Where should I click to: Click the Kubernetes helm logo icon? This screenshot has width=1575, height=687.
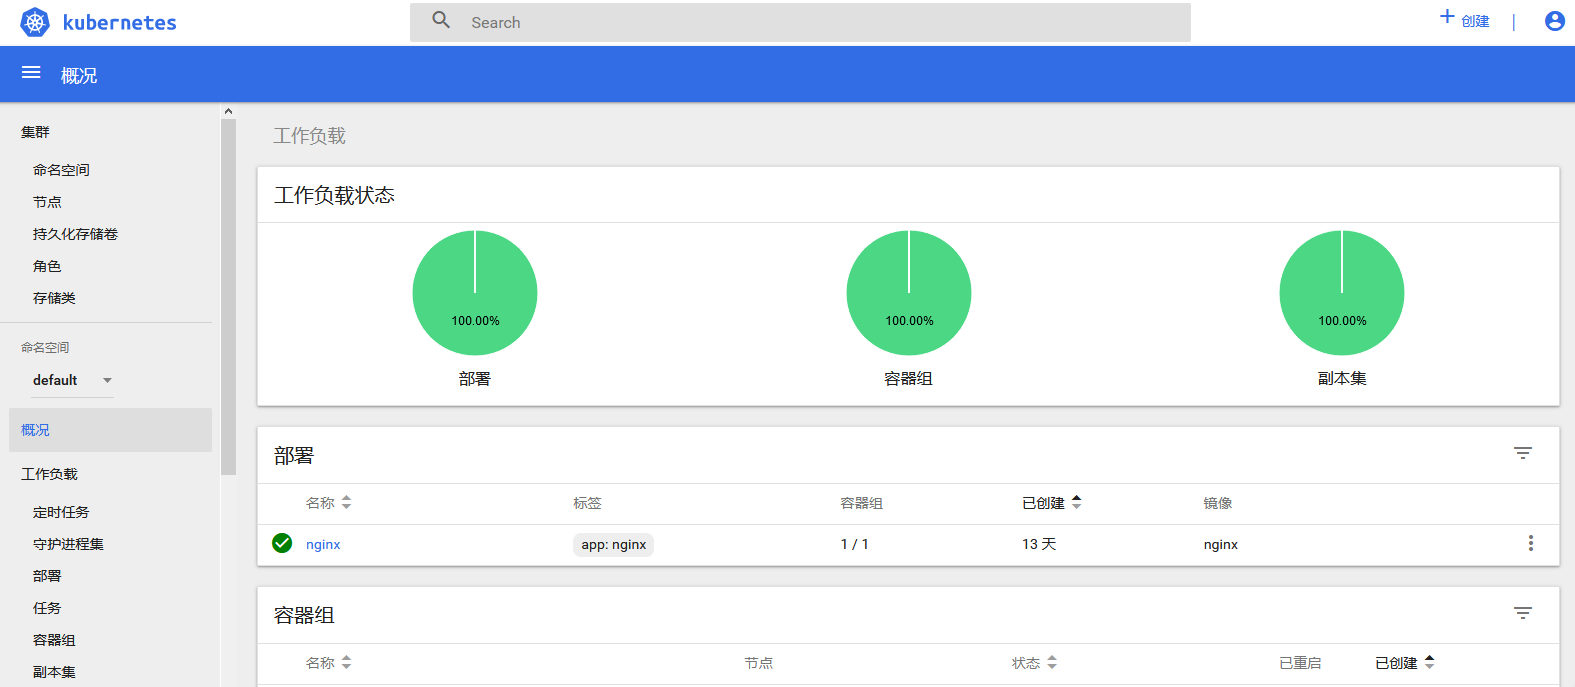(x=35, y=22)
